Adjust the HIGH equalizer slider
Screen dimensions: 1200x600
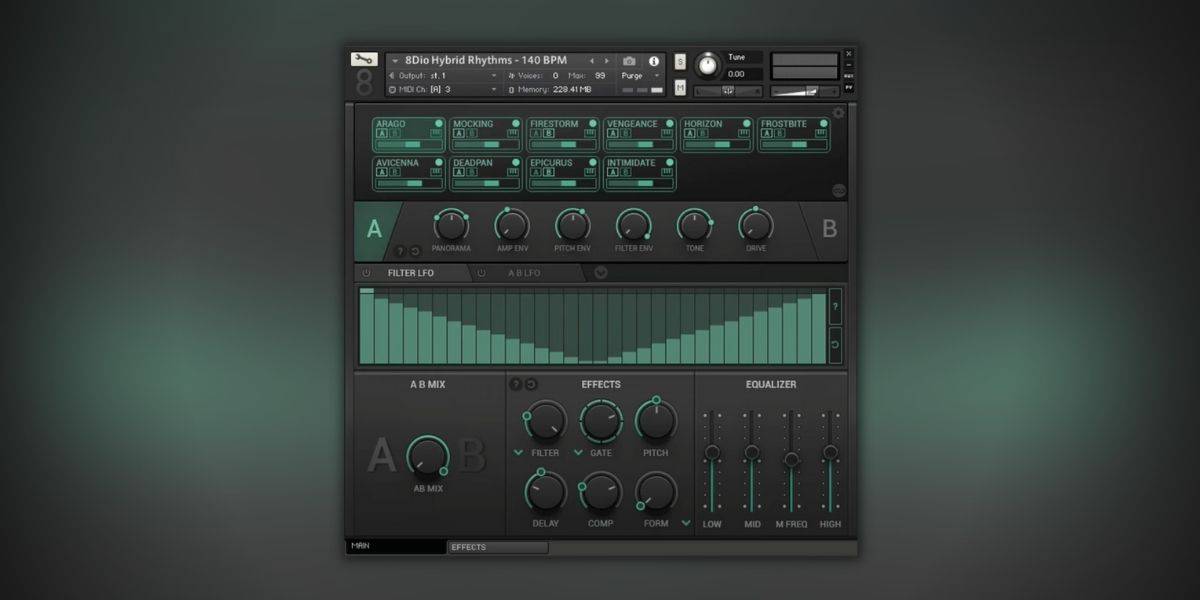point(830,460)
